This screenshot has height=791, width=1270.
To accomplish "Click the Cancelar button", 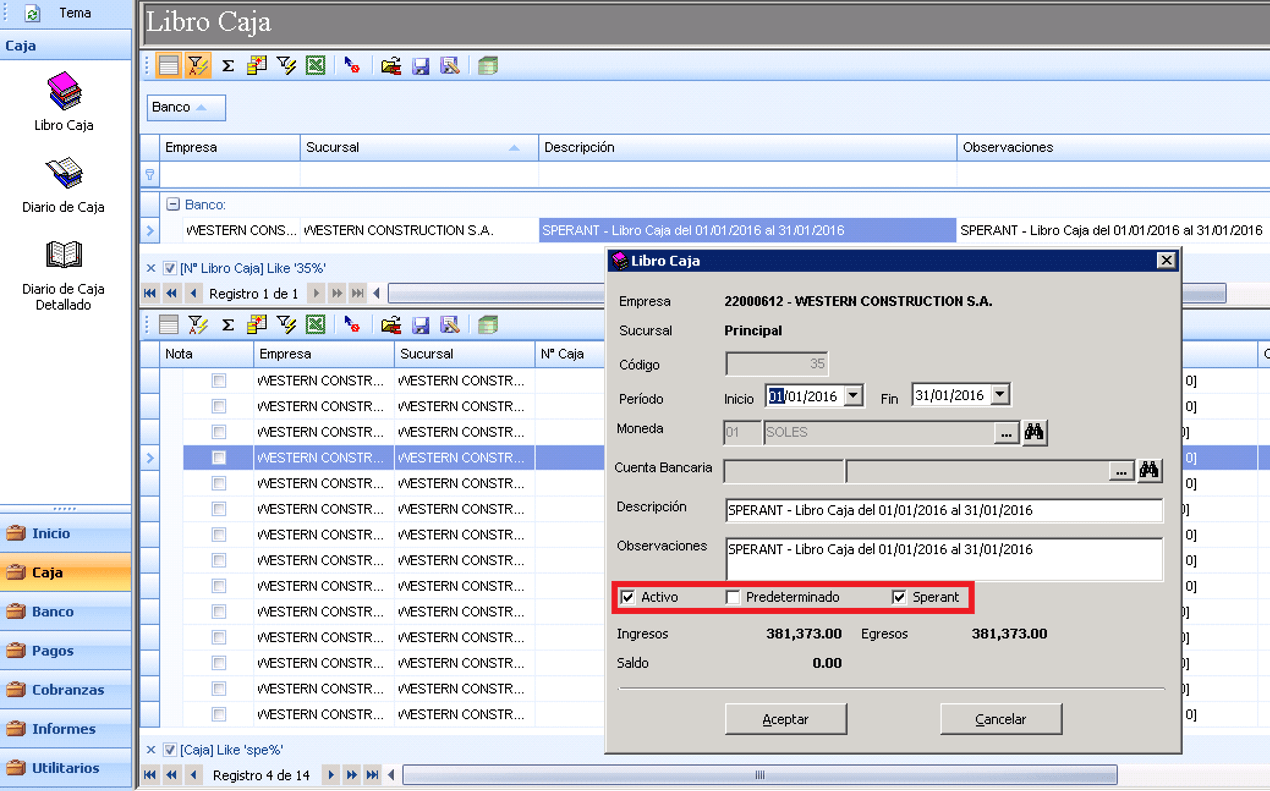I will pos(1001,719).
